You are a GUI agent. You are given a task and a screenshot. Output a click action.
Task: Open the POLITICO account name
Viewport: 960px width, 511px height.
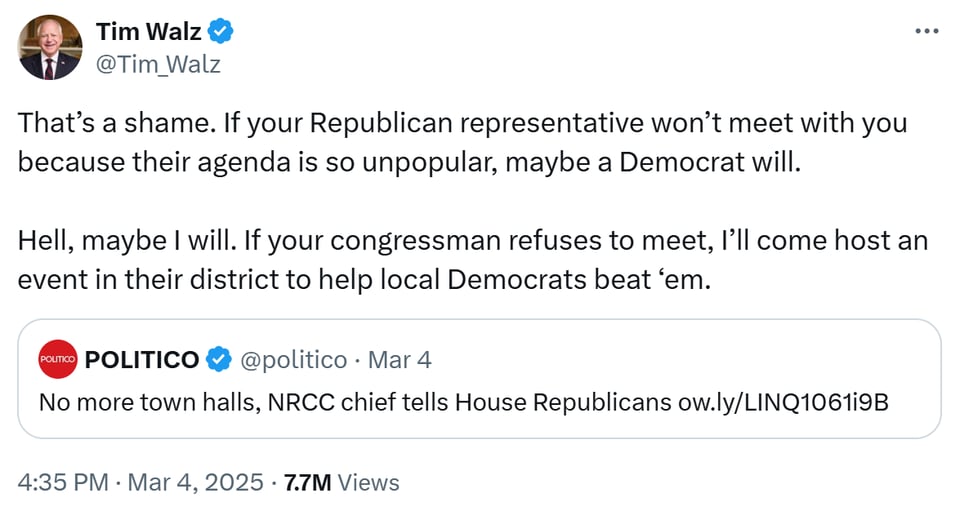[142, 360]
